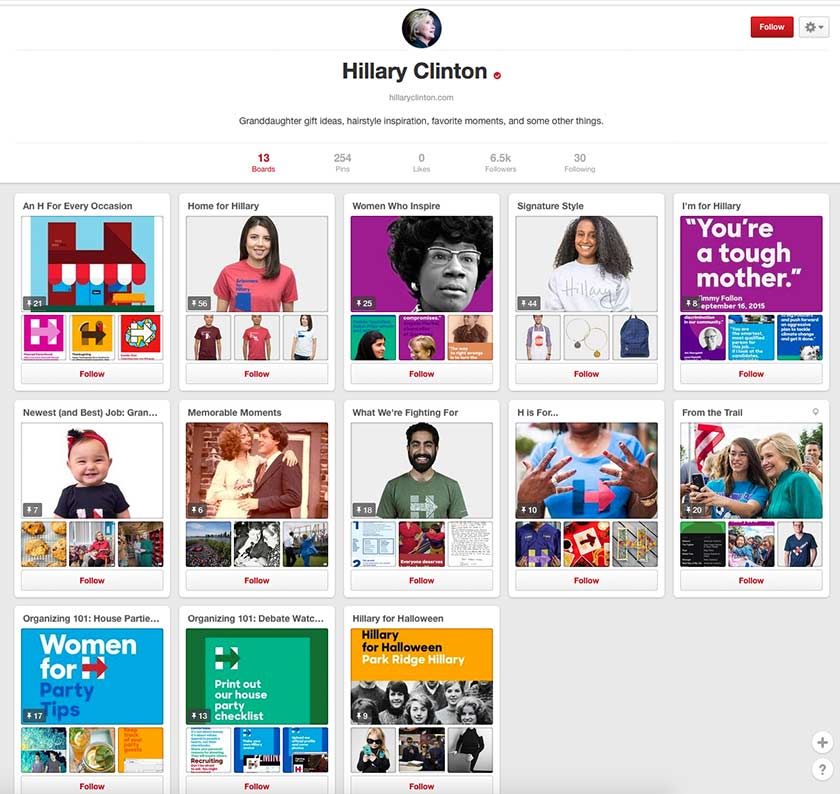Click location pin icon on From the Trail

tap(816, 412)
